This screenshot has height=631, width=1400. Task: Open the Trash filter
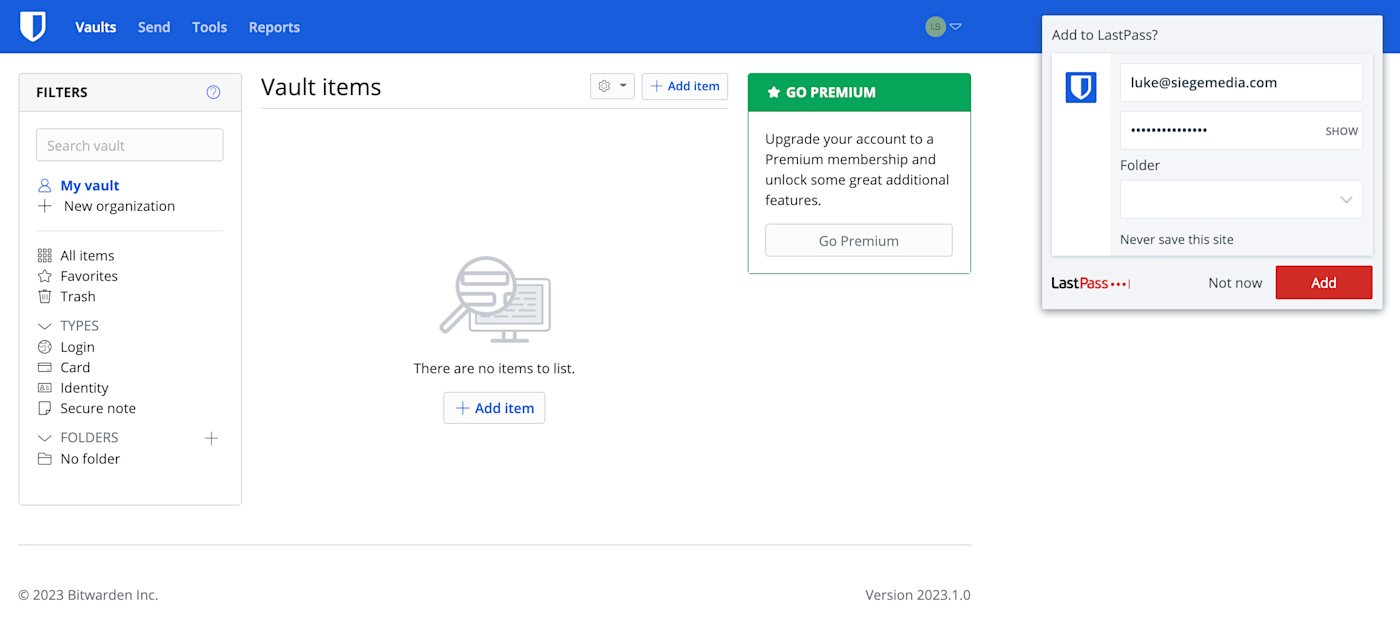click(x=78, y=296)
